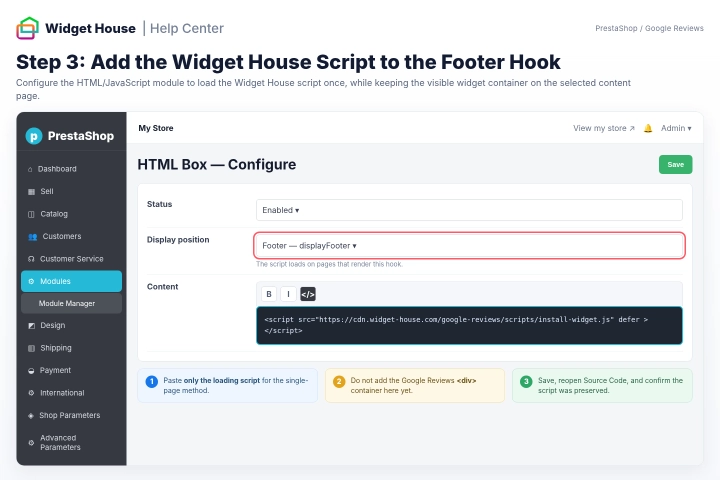Click the PrestaShop logo icon
The image size is (720, 480).
(34, 136)
